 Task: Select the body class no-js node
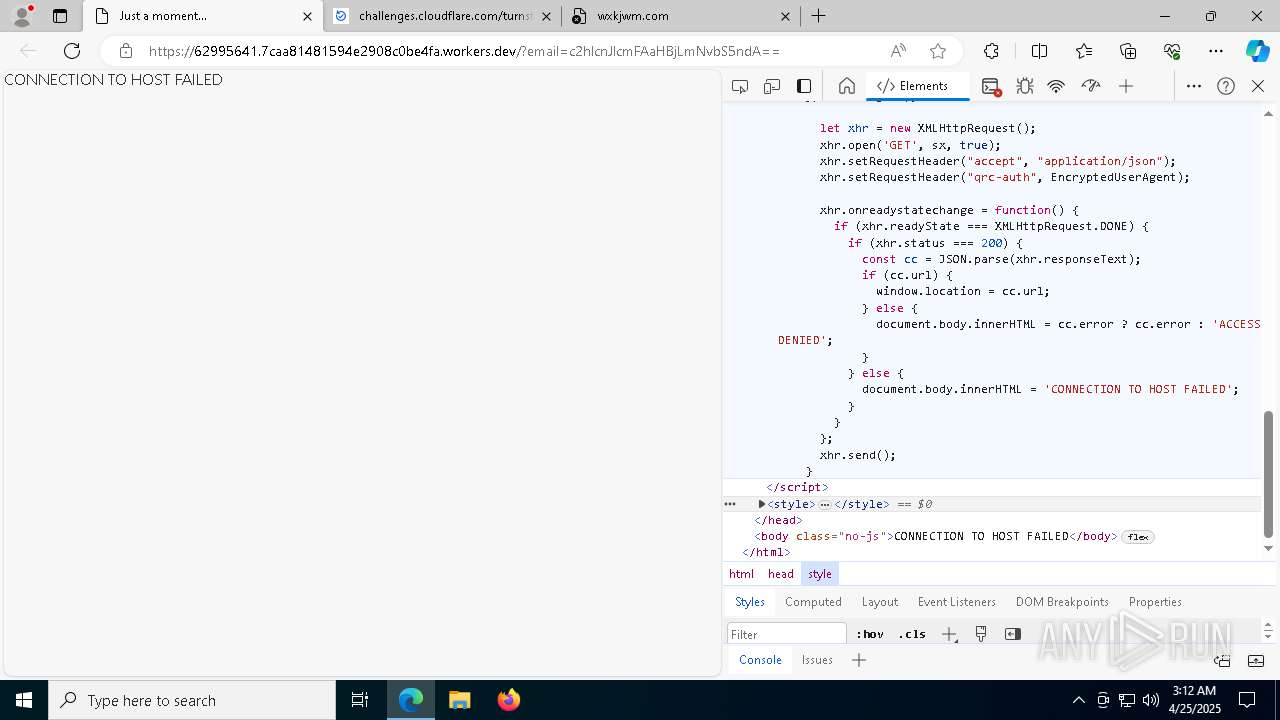[x=935, y=537]
